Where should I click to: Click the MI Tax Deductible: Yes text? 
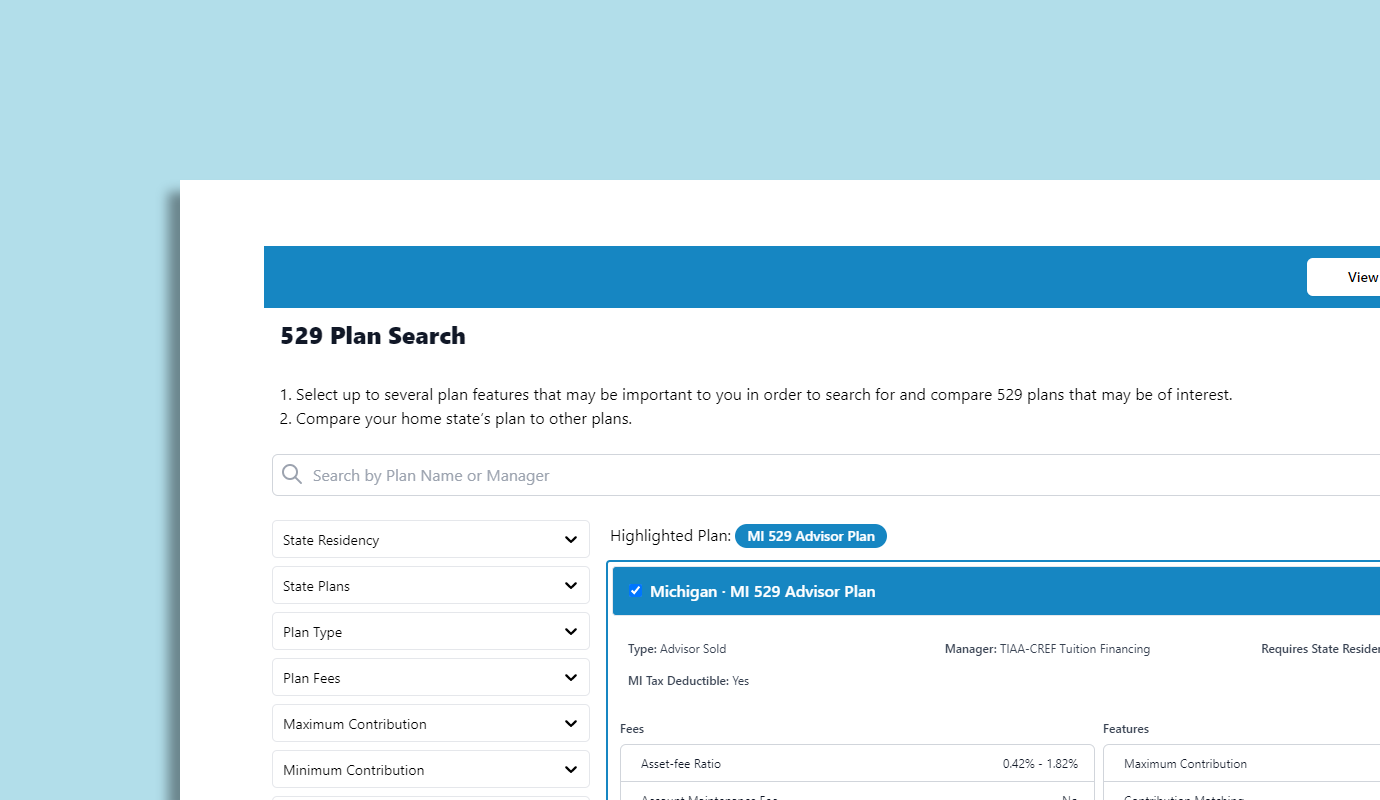(x=688, y=681)
